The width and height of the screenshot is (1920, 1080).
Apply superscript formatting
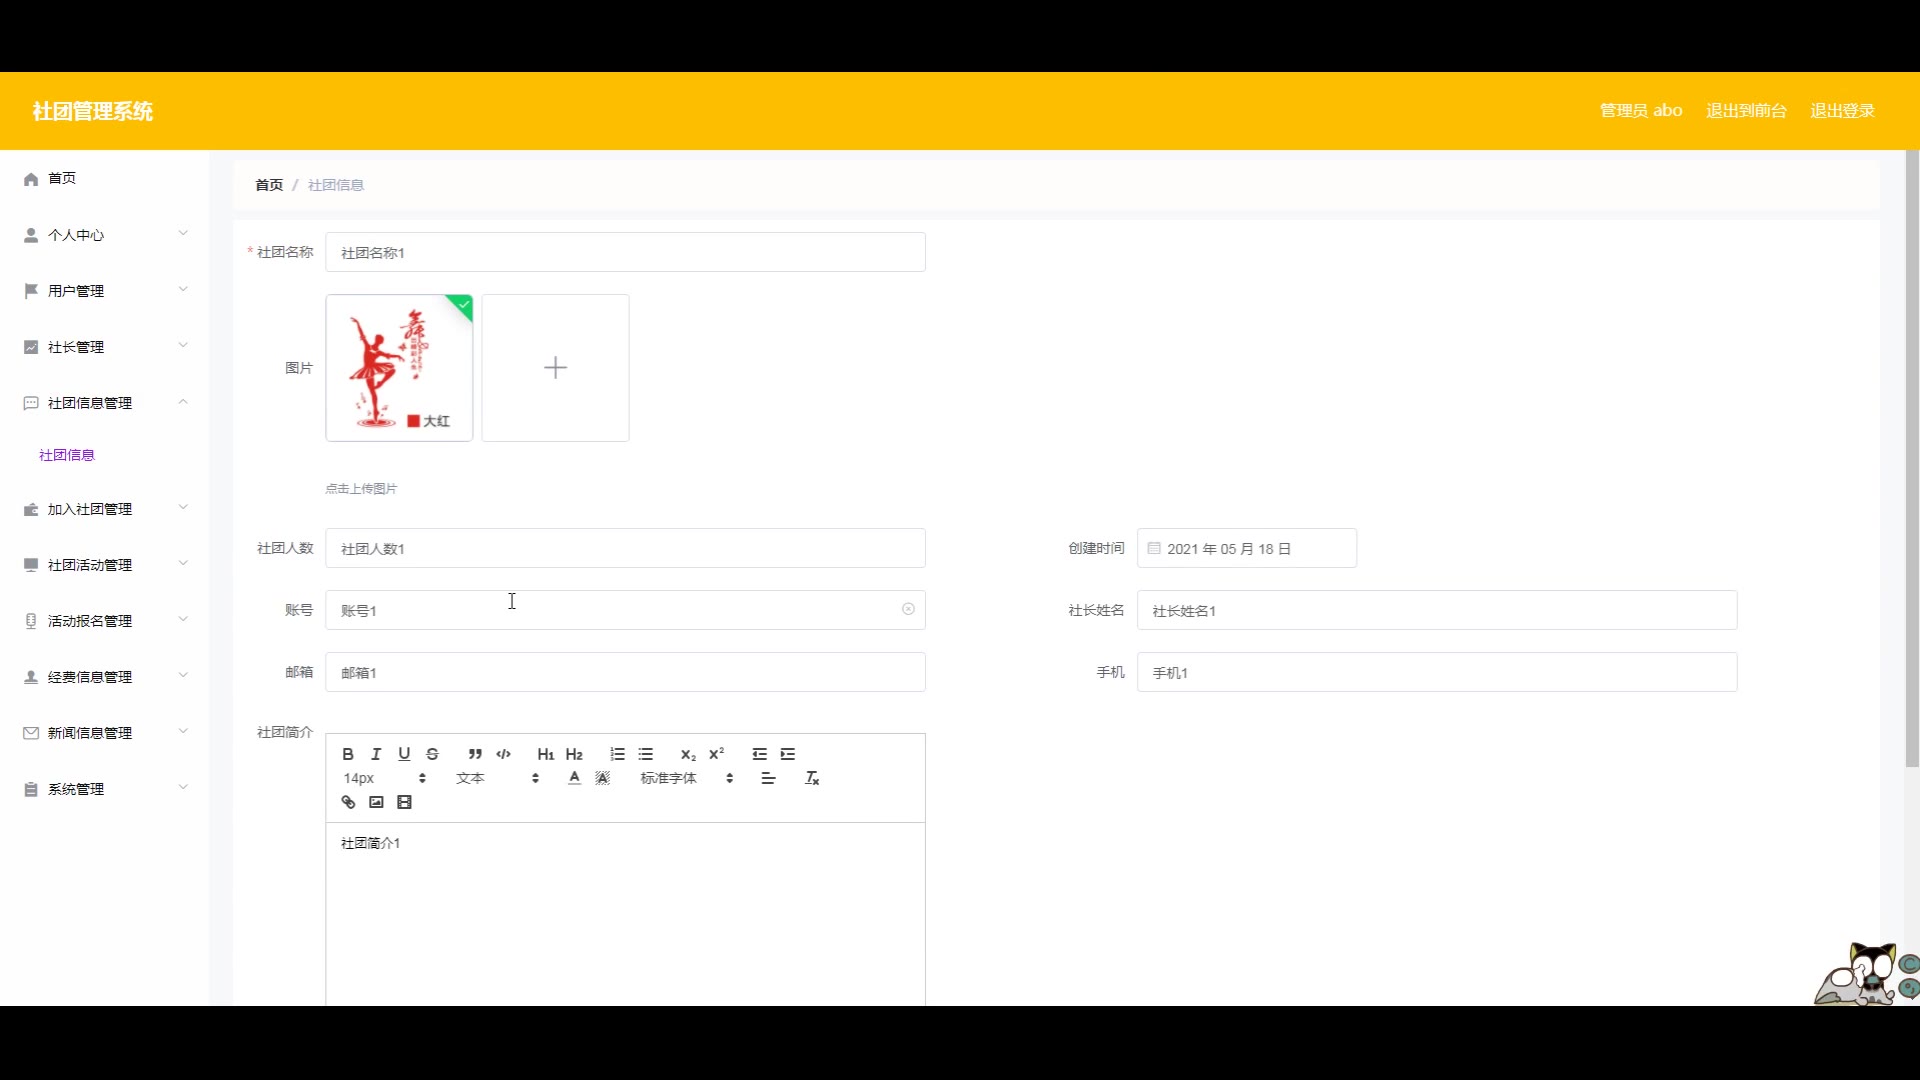716,754
